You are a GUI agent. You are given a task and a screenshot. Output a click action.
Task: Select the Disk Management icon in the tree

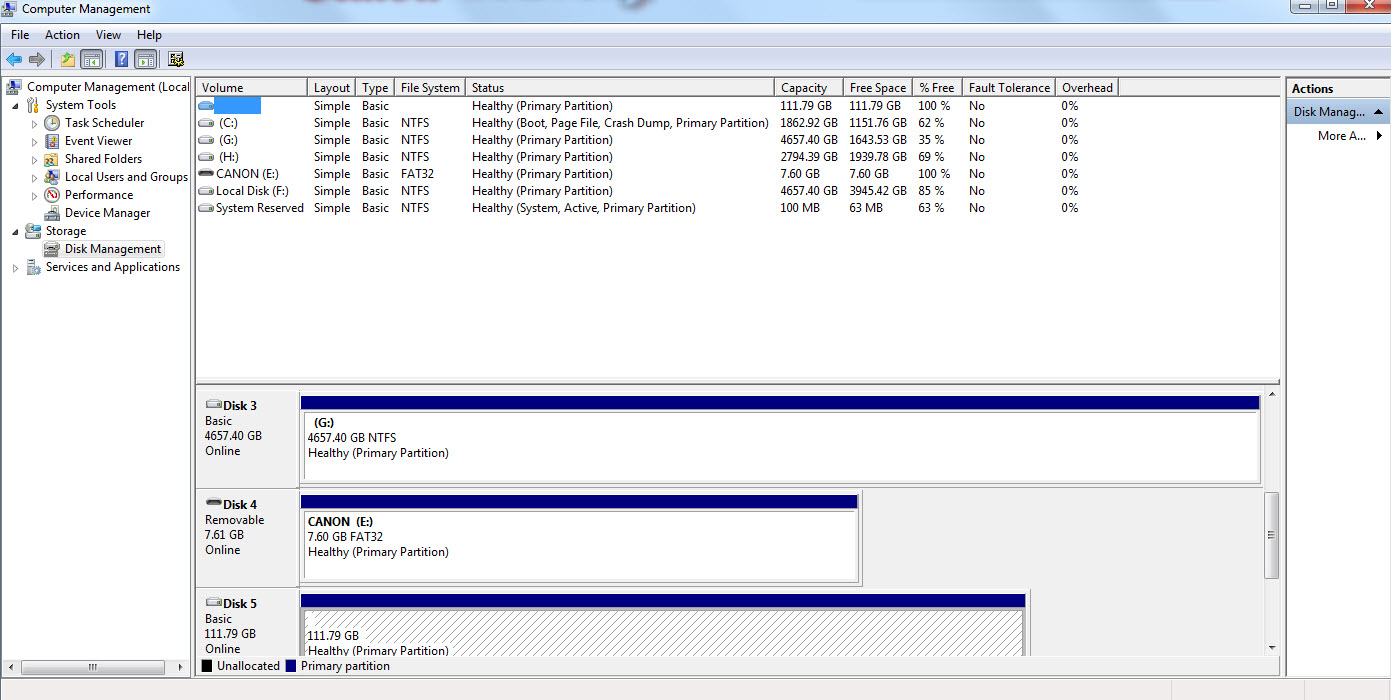[x=50, y=248]
